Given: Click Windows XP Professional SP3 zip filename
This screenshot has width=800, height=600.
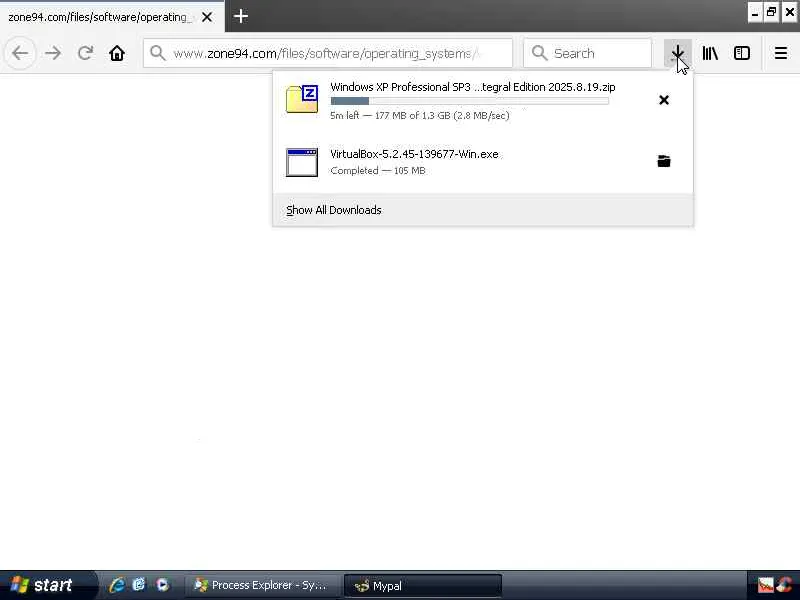Looking at the screenshot, I should coord(472,87).
